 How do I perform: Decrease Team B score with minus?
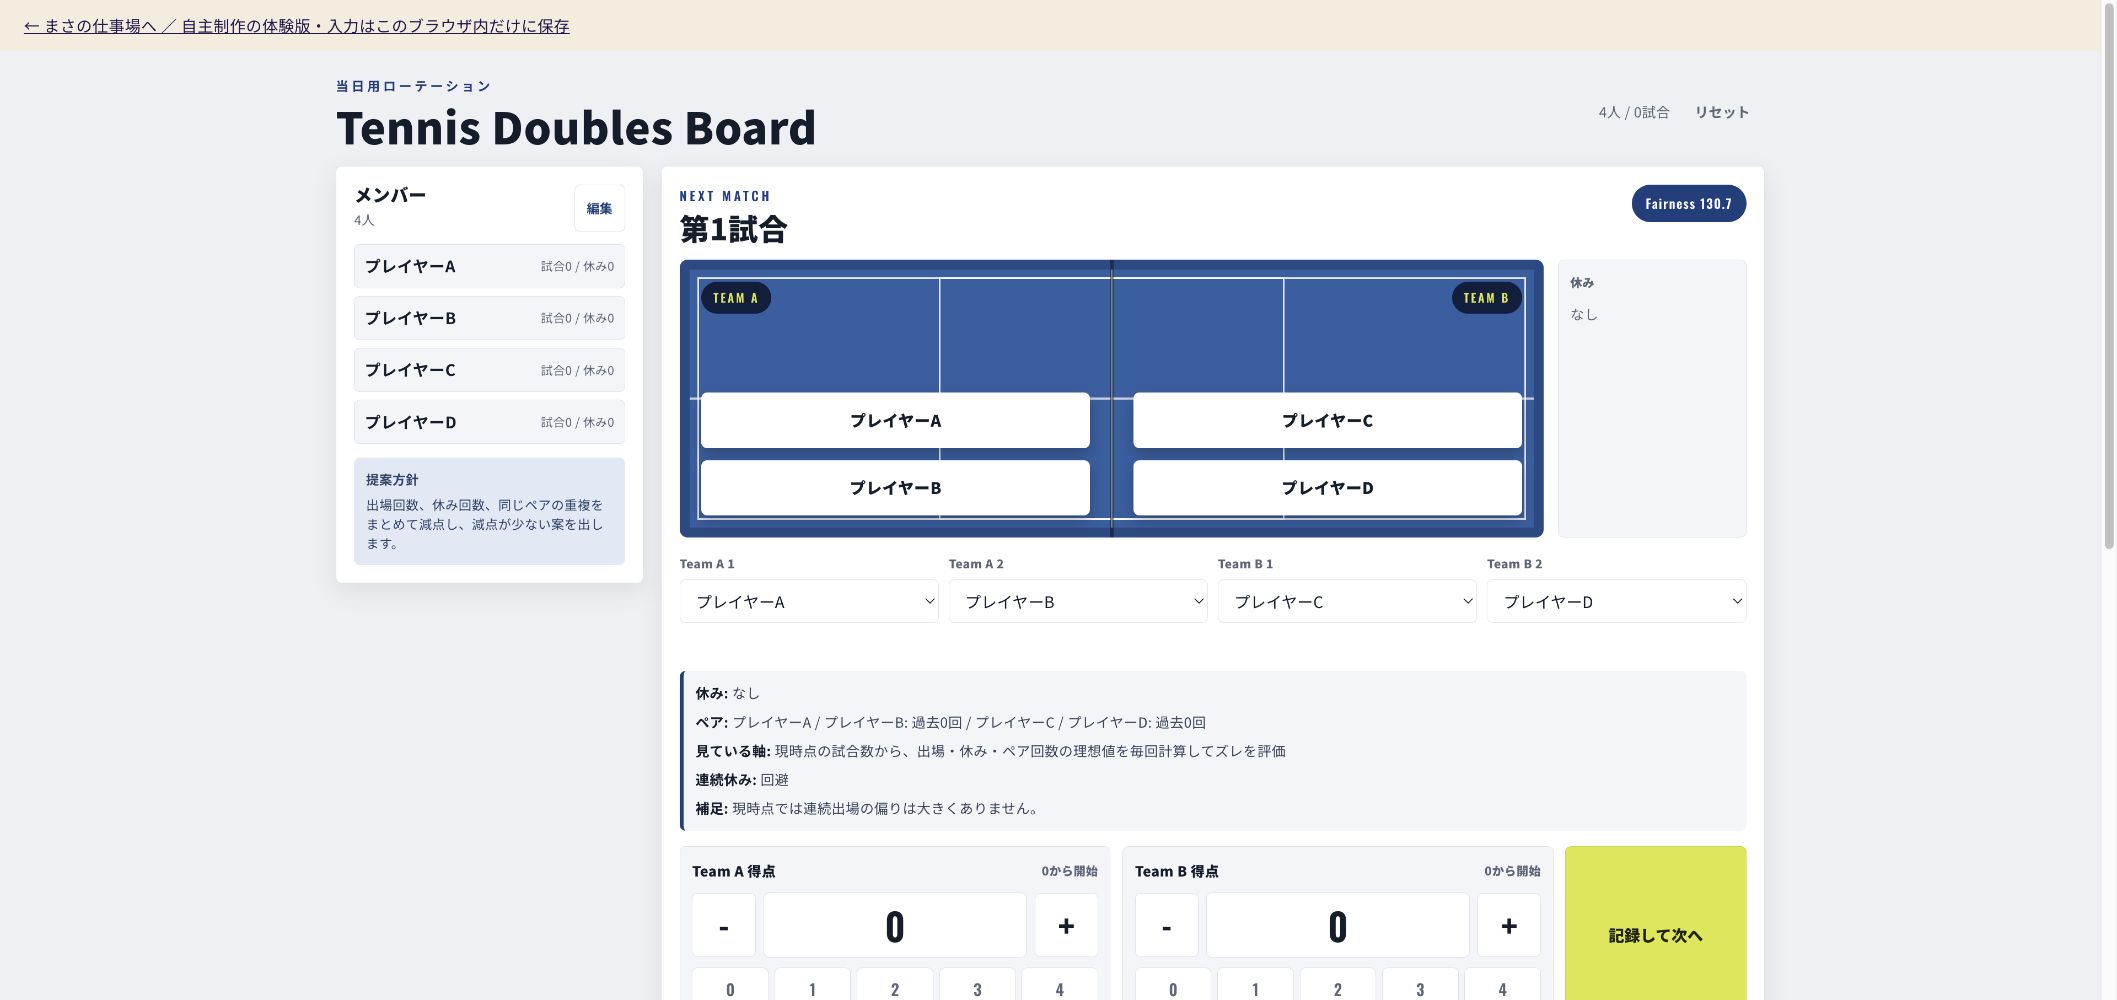pos(1166,925)
